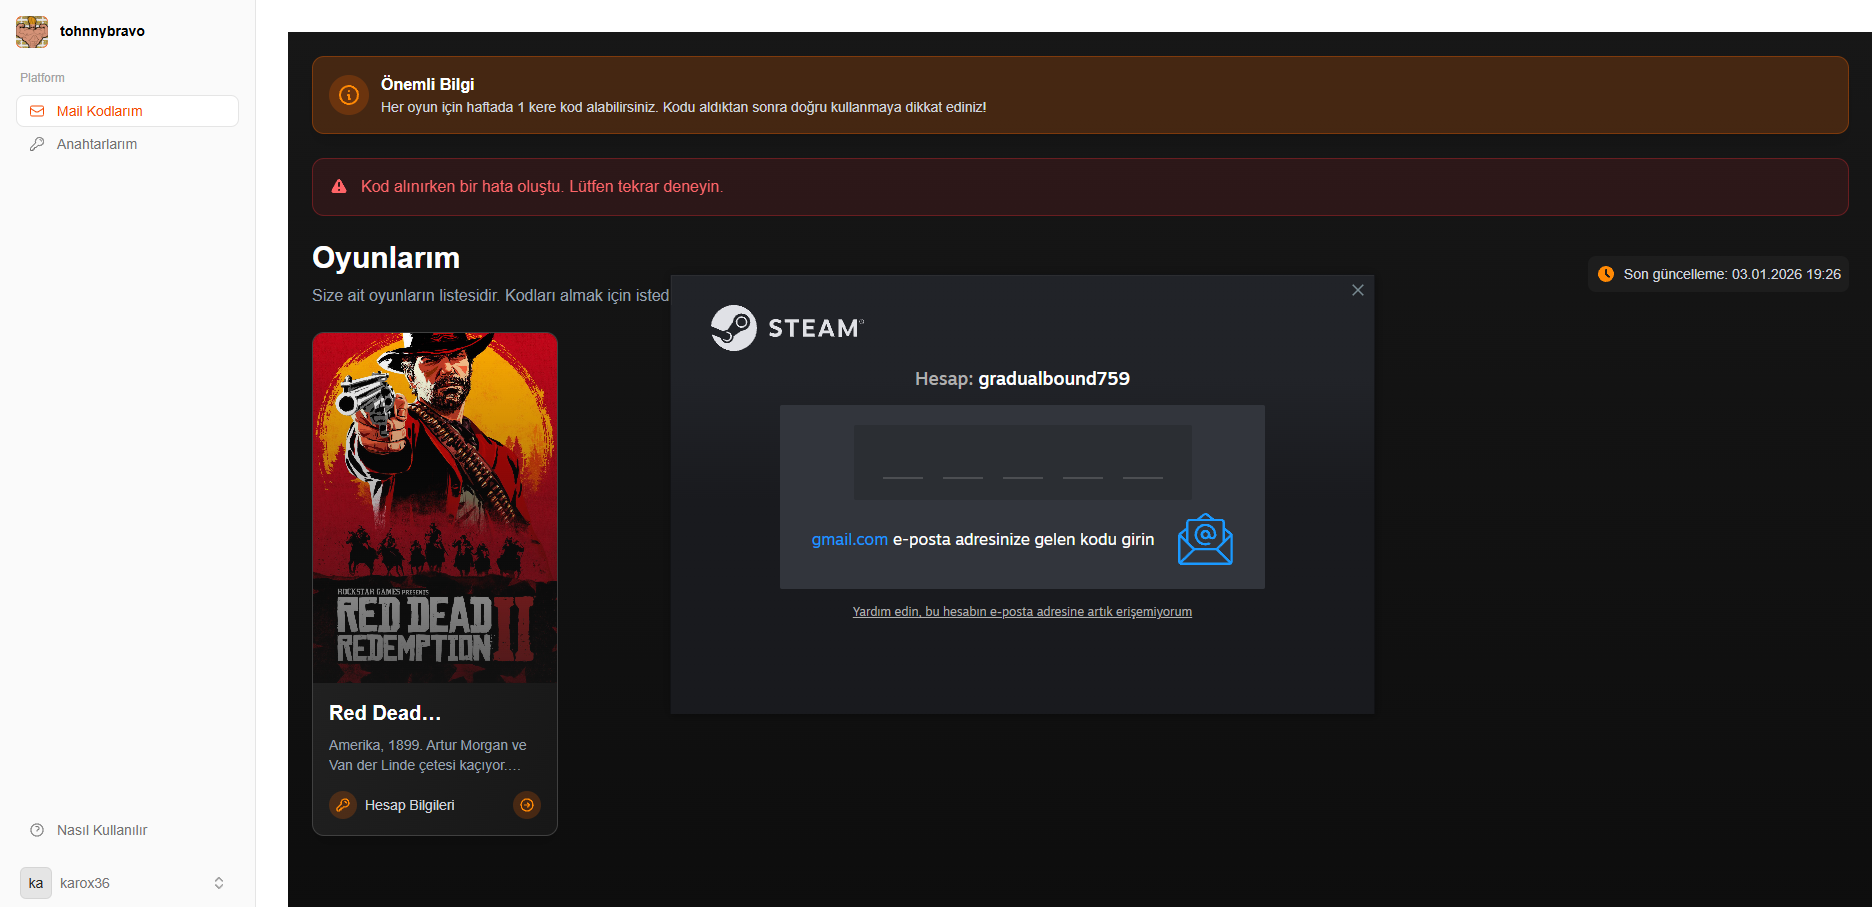
Task: Open Anahtarlarım in the sidebar
Action: [127, 144]
